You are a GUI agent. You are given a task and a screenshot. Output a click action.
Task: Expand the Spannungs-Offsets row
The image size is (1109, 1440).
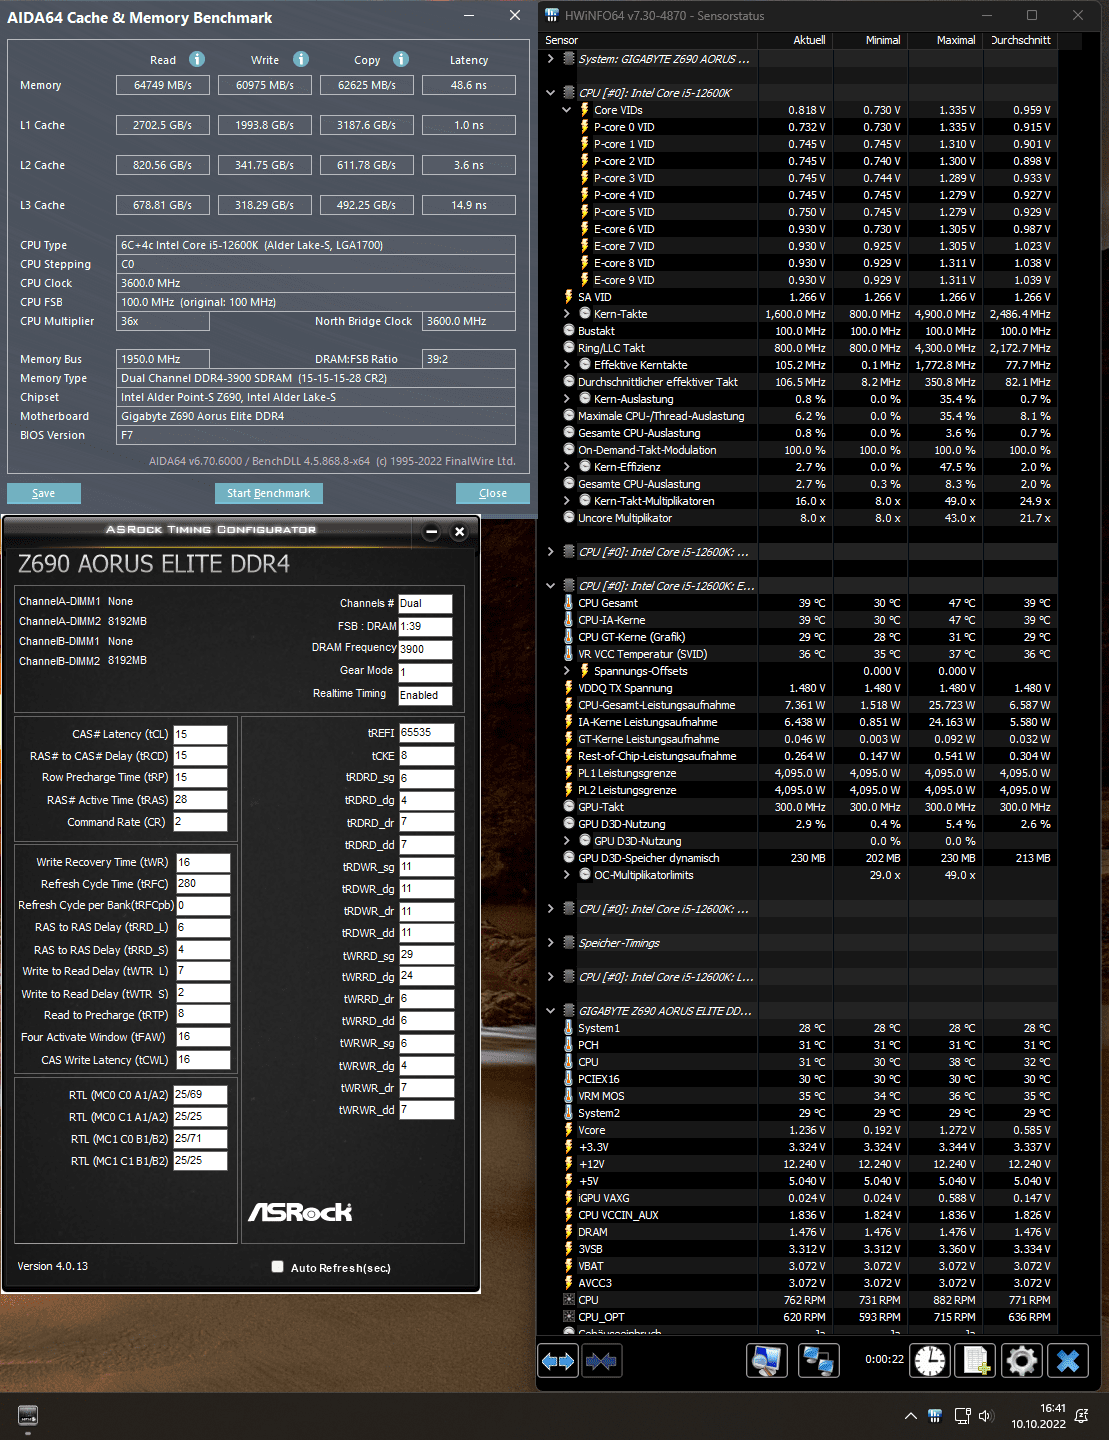[x=567, y=671]
